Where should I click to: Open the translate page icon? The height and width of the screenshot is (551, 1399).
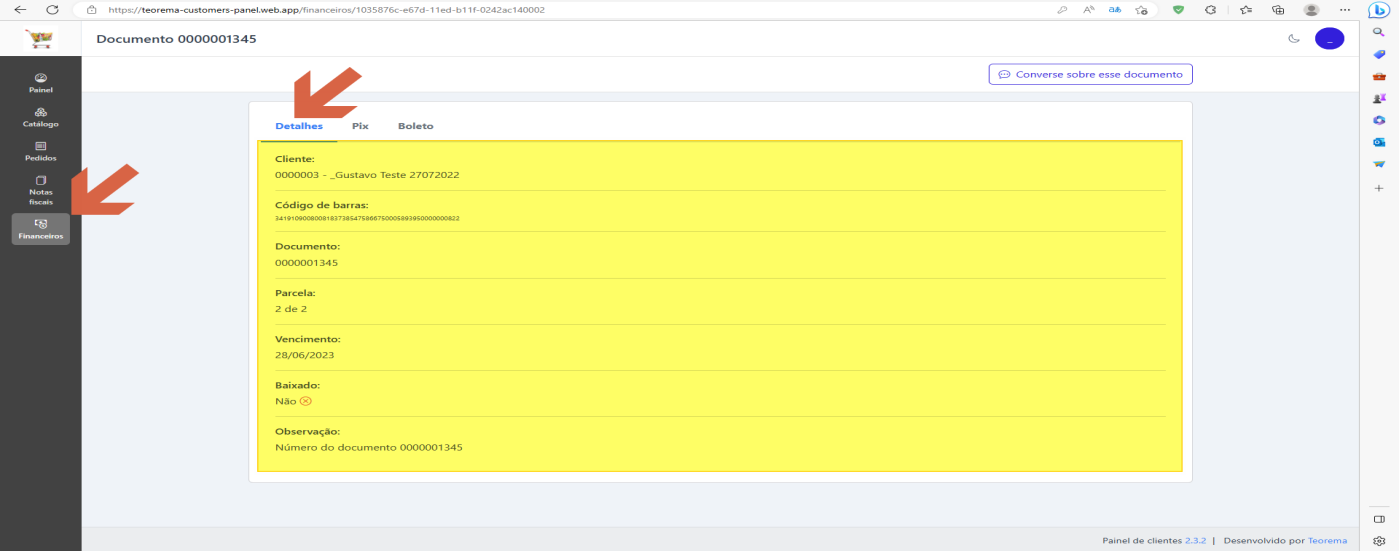click(x=1115, y=9)
